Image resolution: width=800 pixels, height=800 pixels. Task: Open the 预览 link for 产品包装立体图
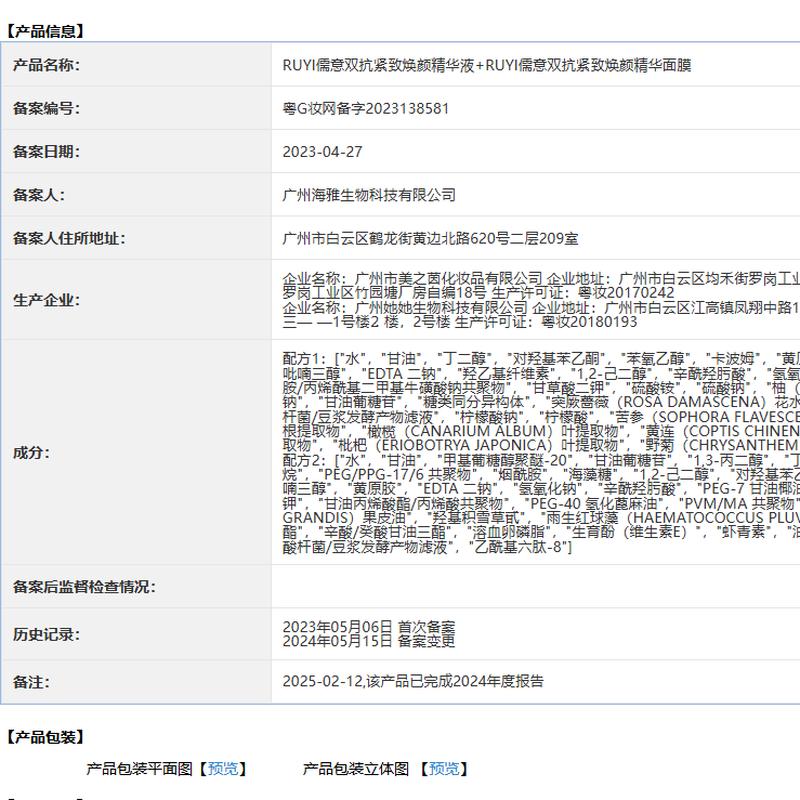click(443, 769)
